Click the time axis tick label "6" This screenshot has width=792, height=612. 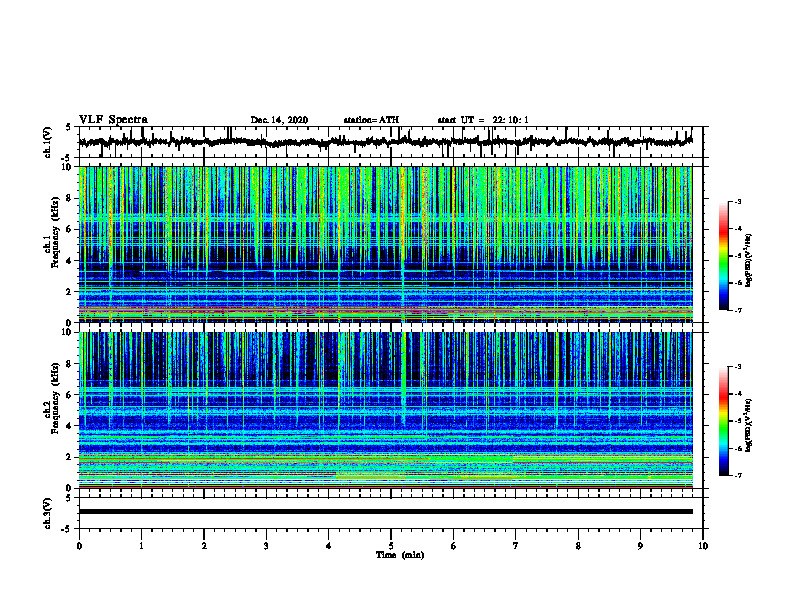click(454, 546)
